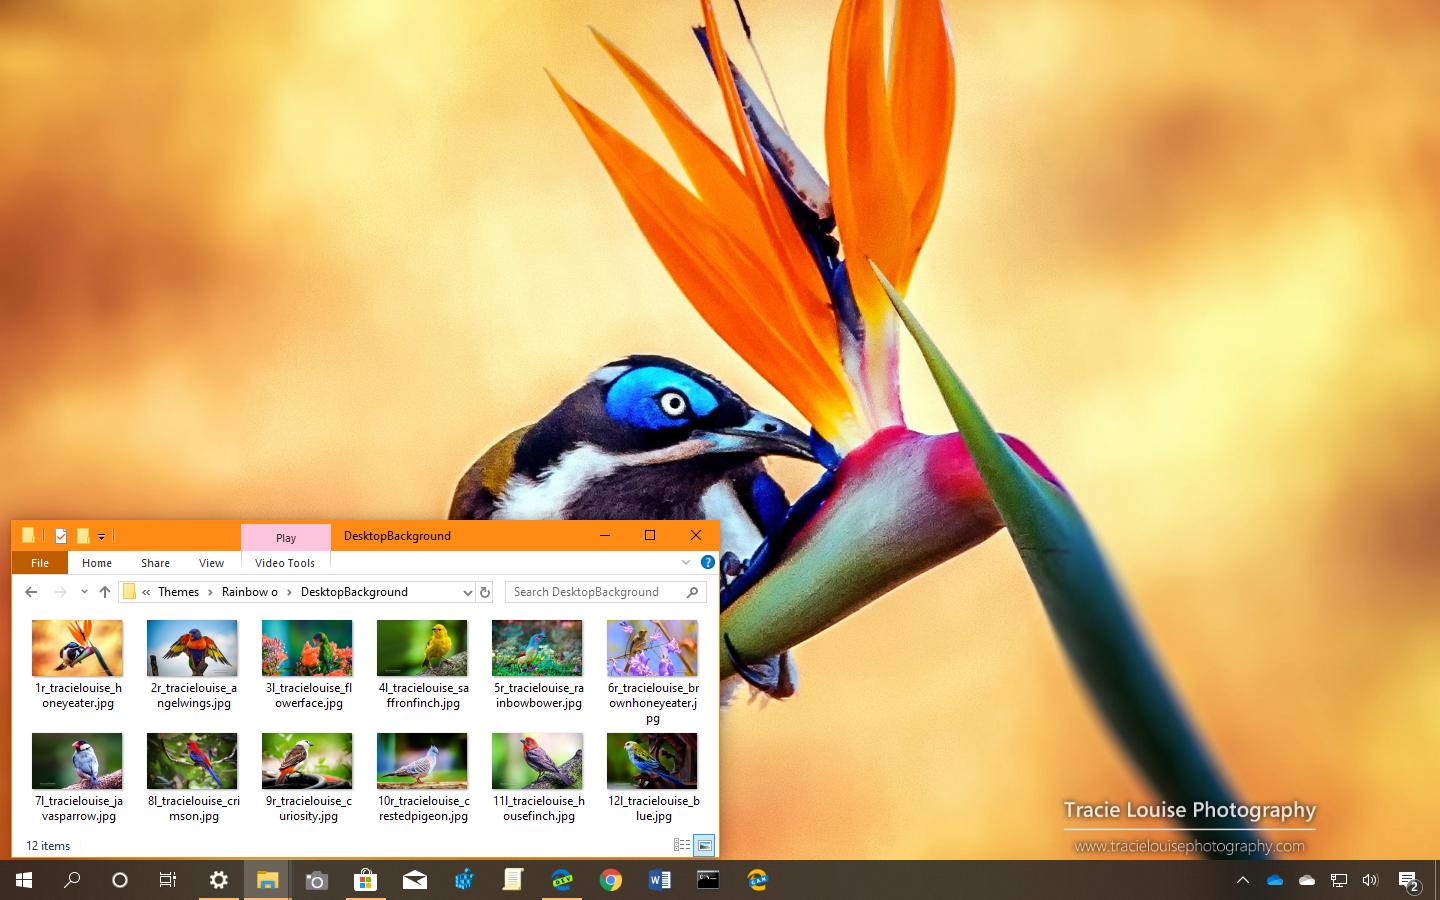1440x900 pixels.
Task: Open the File menu
Action: coord(39,562)
